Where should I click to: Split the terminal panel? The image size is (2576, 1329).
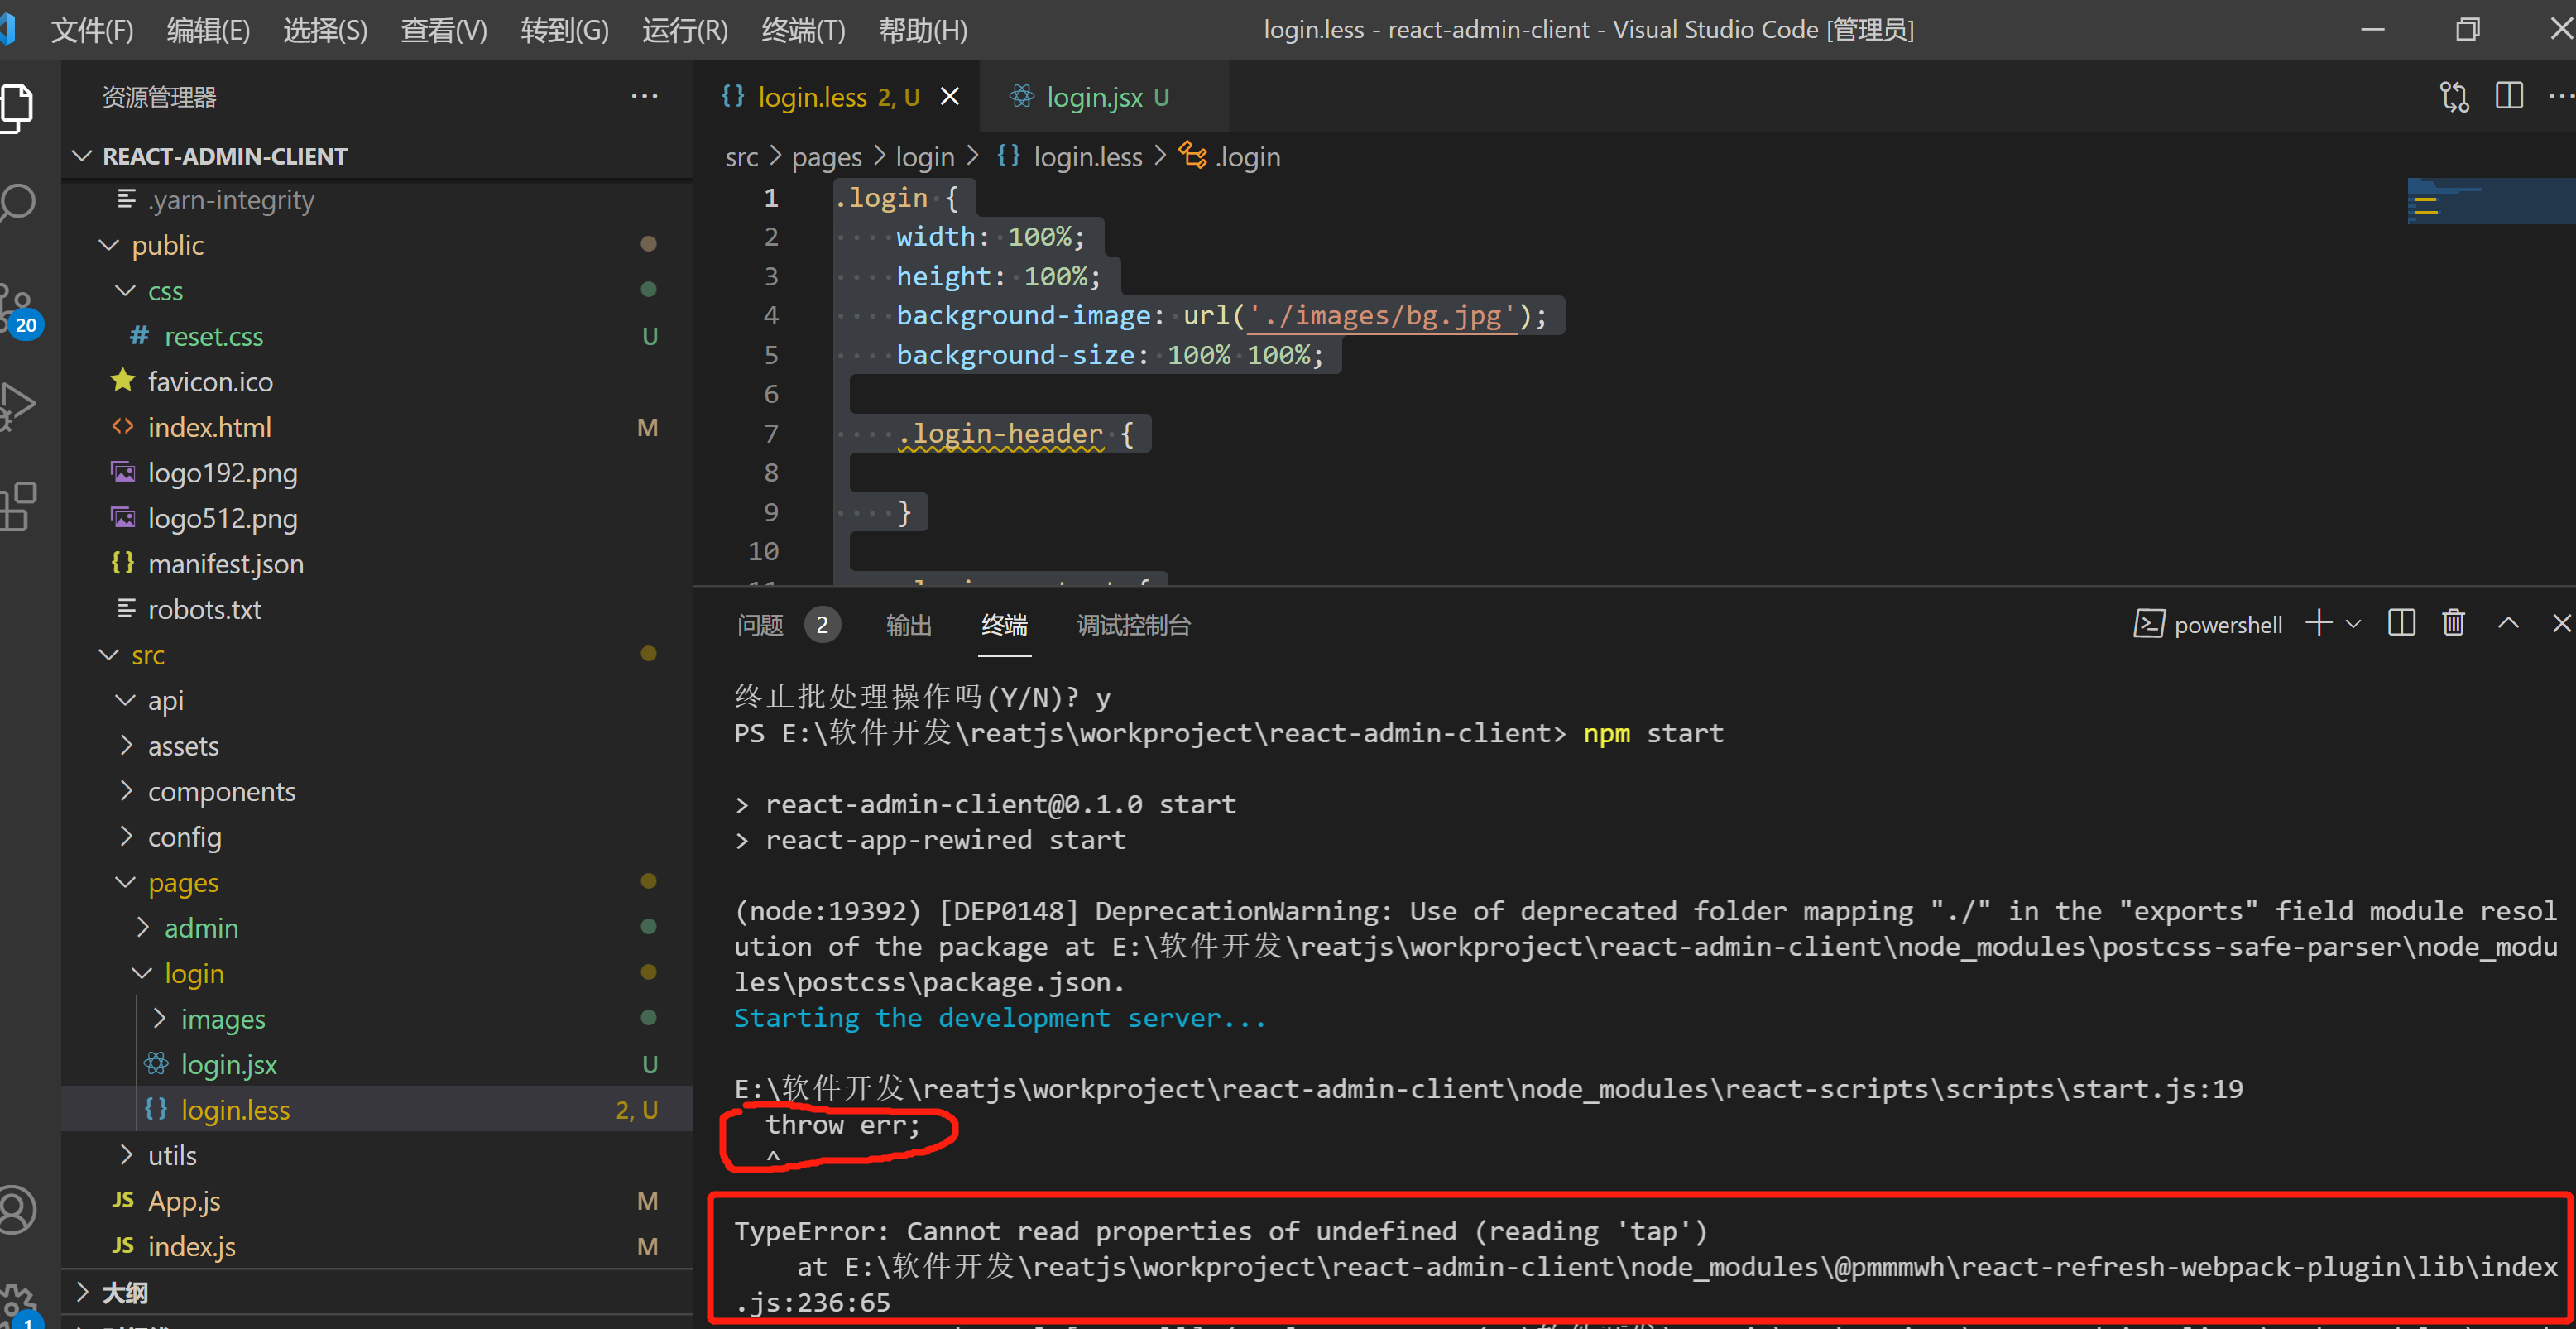tap(2401, 623)
